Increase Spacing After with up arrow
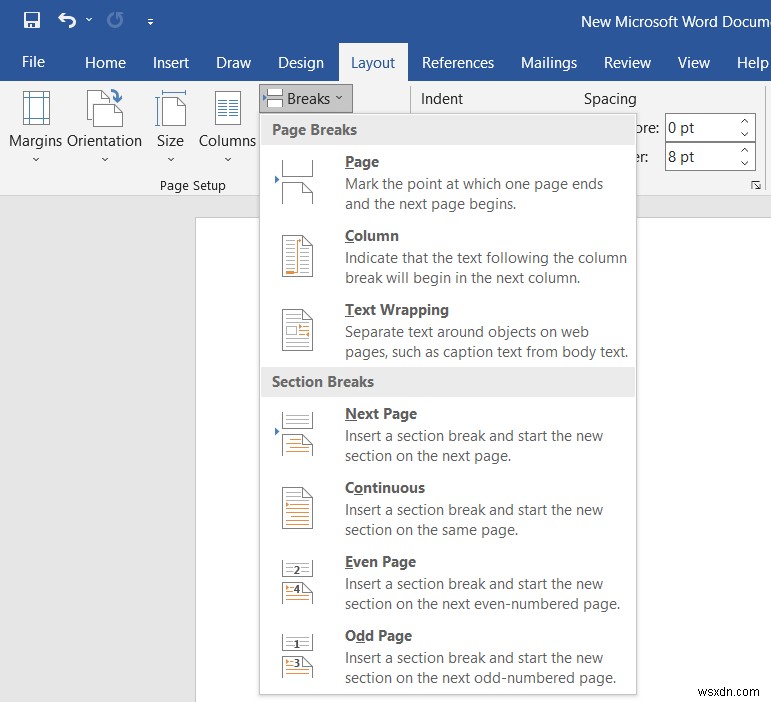Screen dimensions: 771x702 (744, 150)
